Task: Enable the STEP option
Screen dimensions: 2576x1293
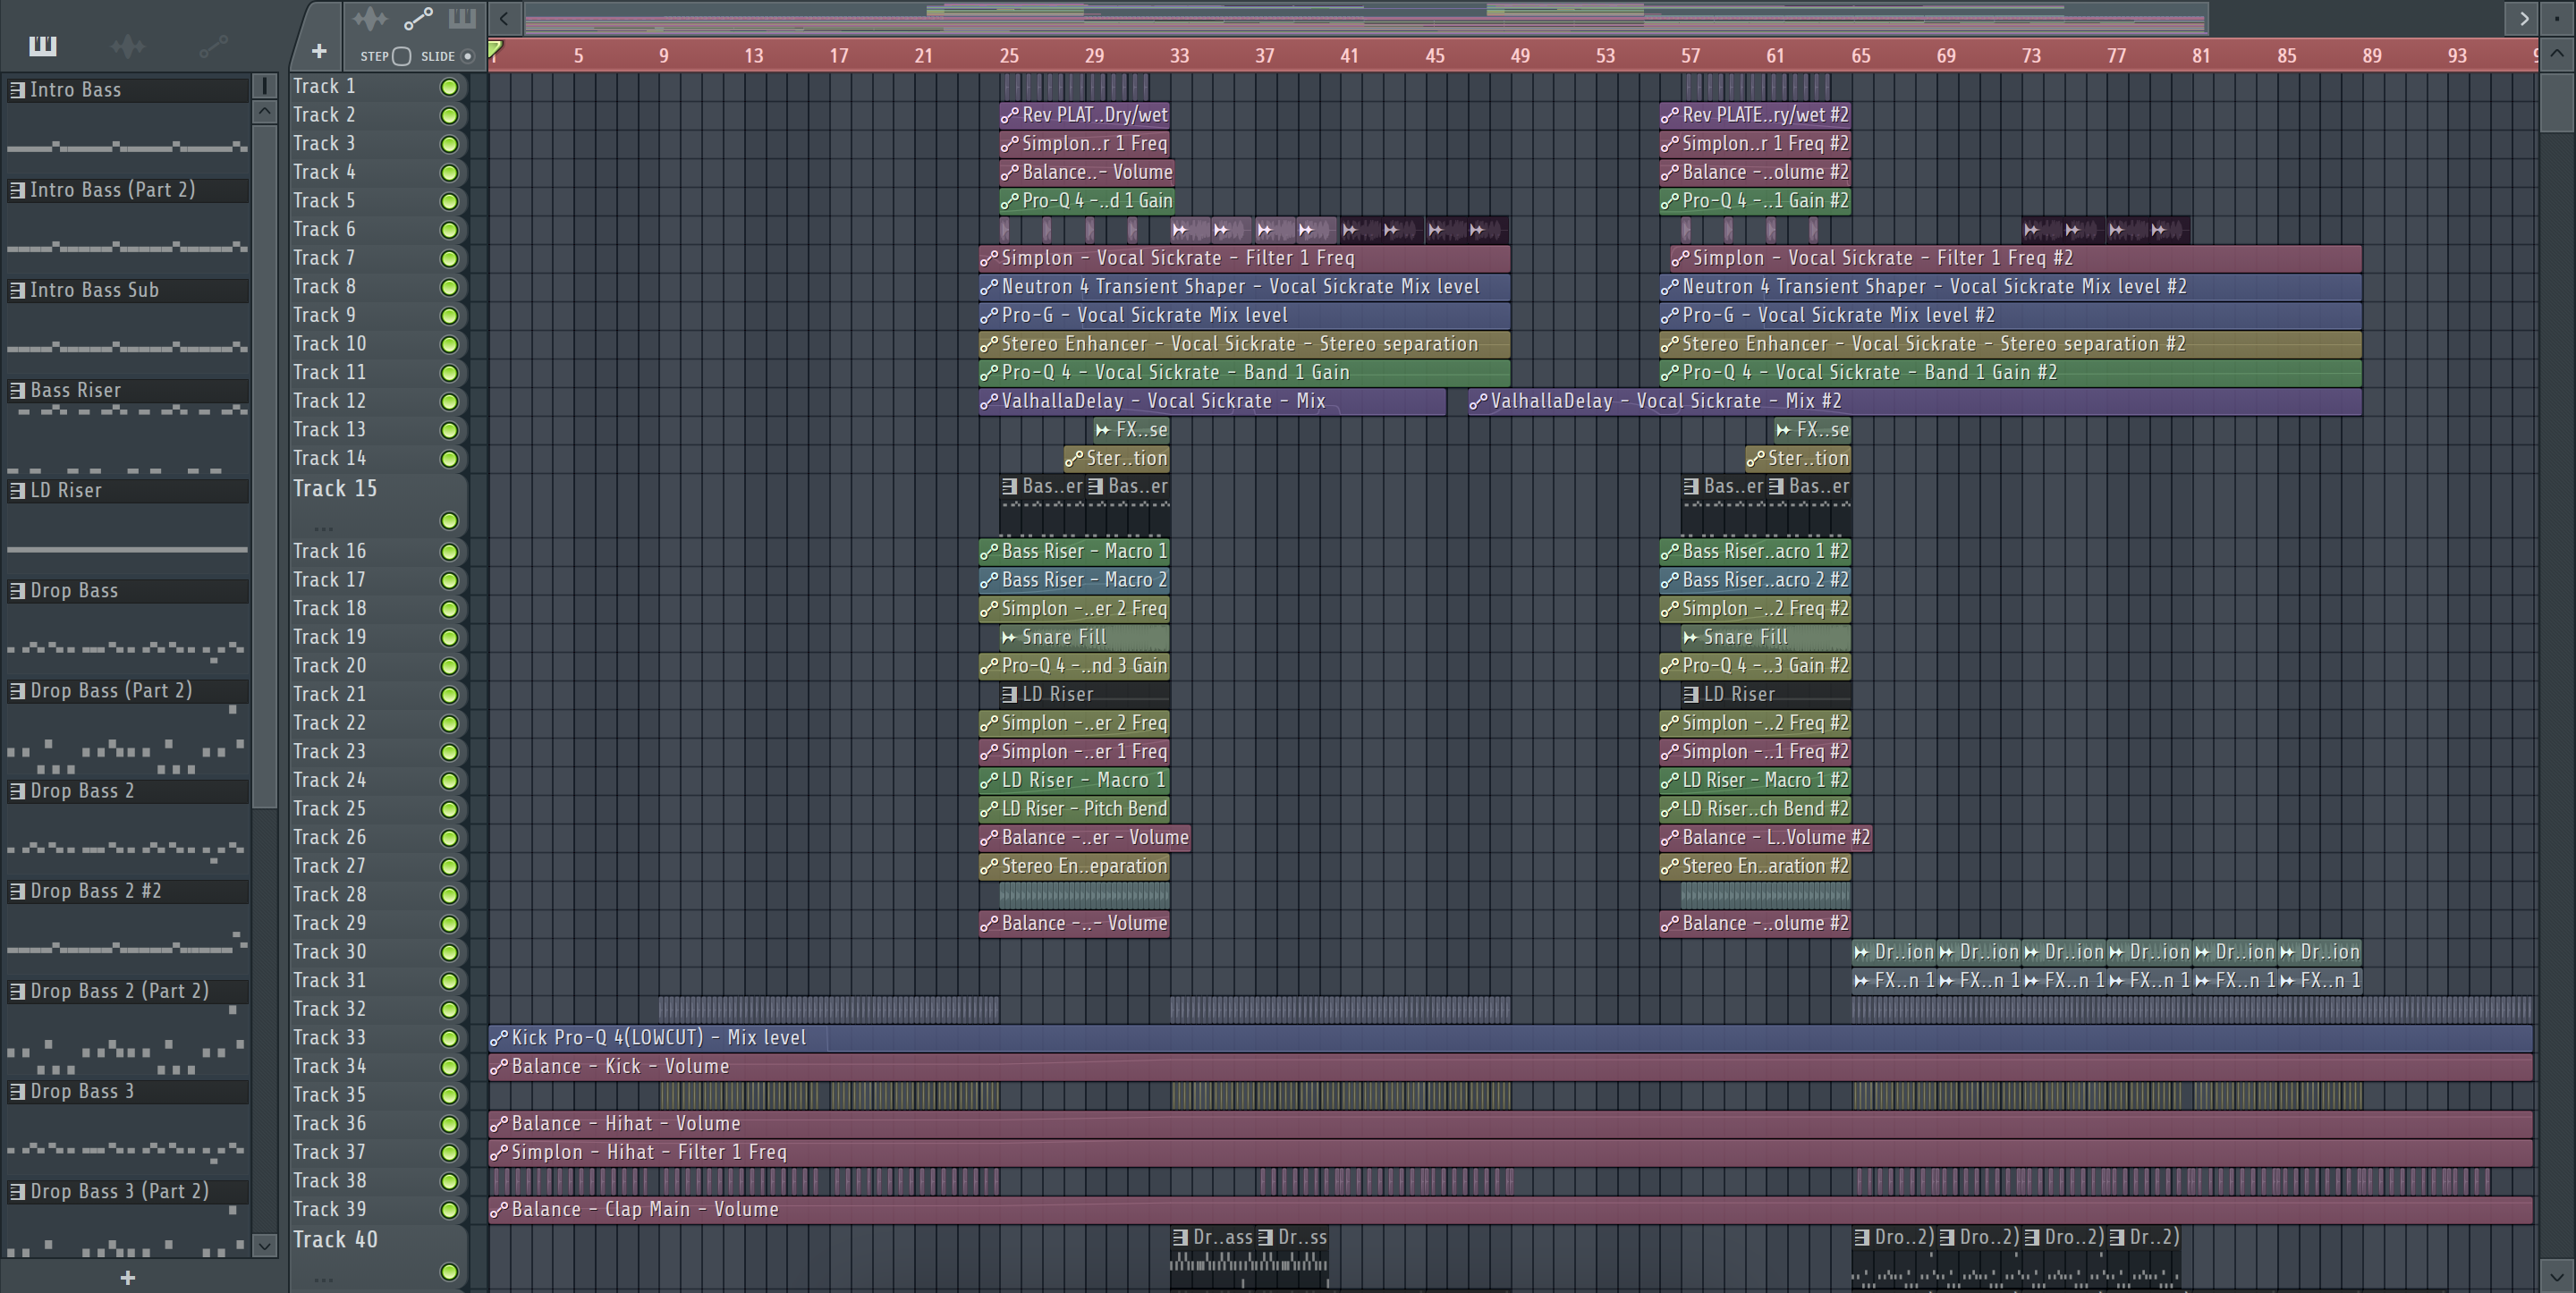Action: 402,56
